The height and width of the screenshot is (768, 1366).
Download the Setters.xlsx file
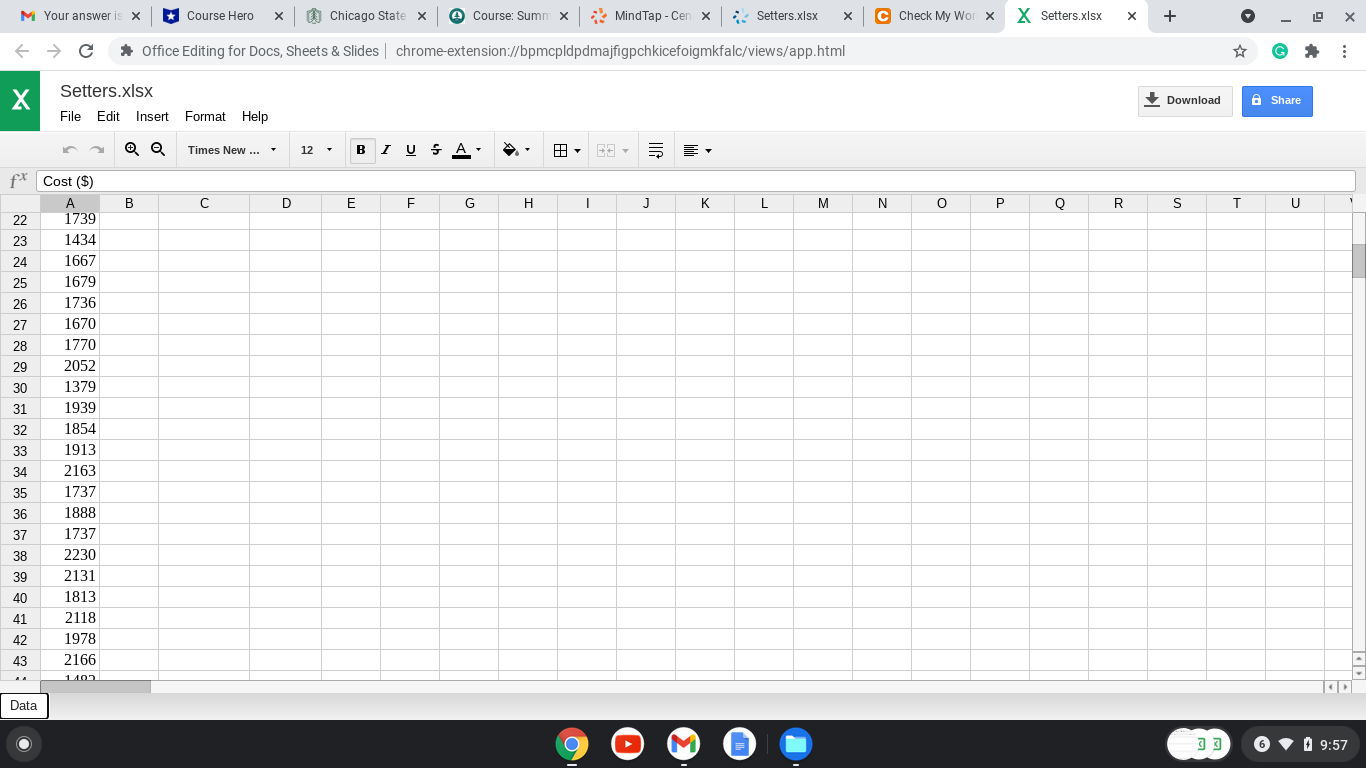pos(1185,100)
